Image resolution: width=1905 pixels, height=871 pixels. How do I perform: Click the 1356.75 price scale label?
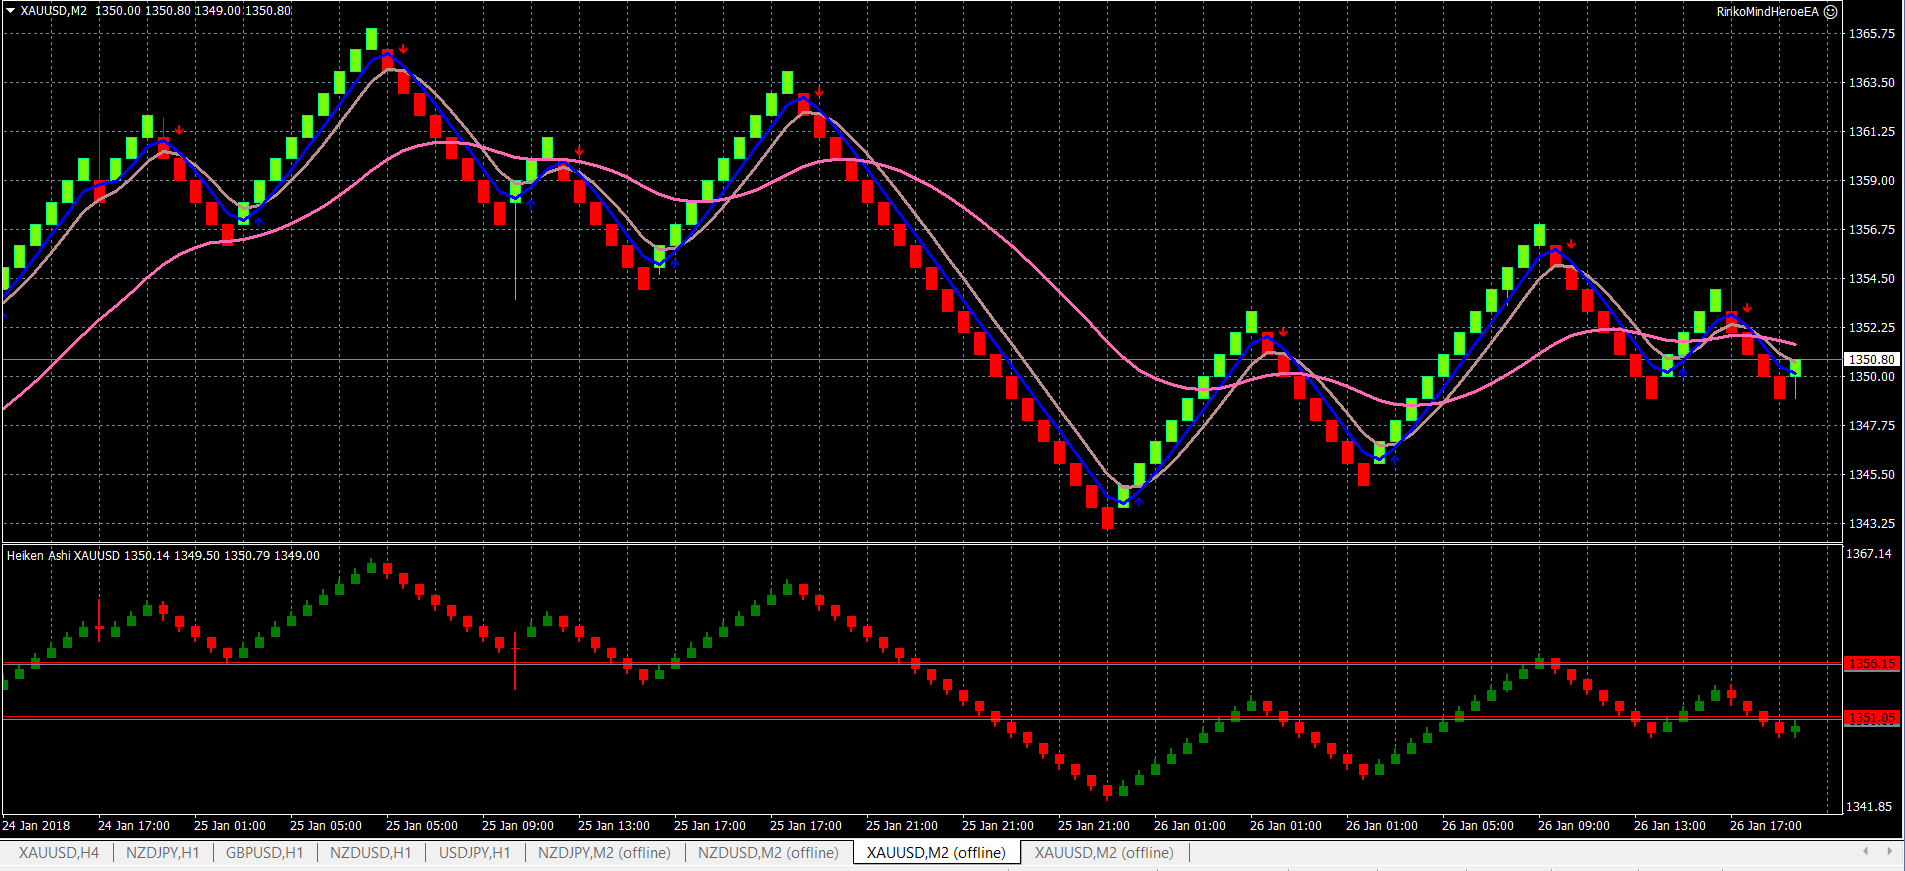pyautogui.click(x=1871, y=230)
